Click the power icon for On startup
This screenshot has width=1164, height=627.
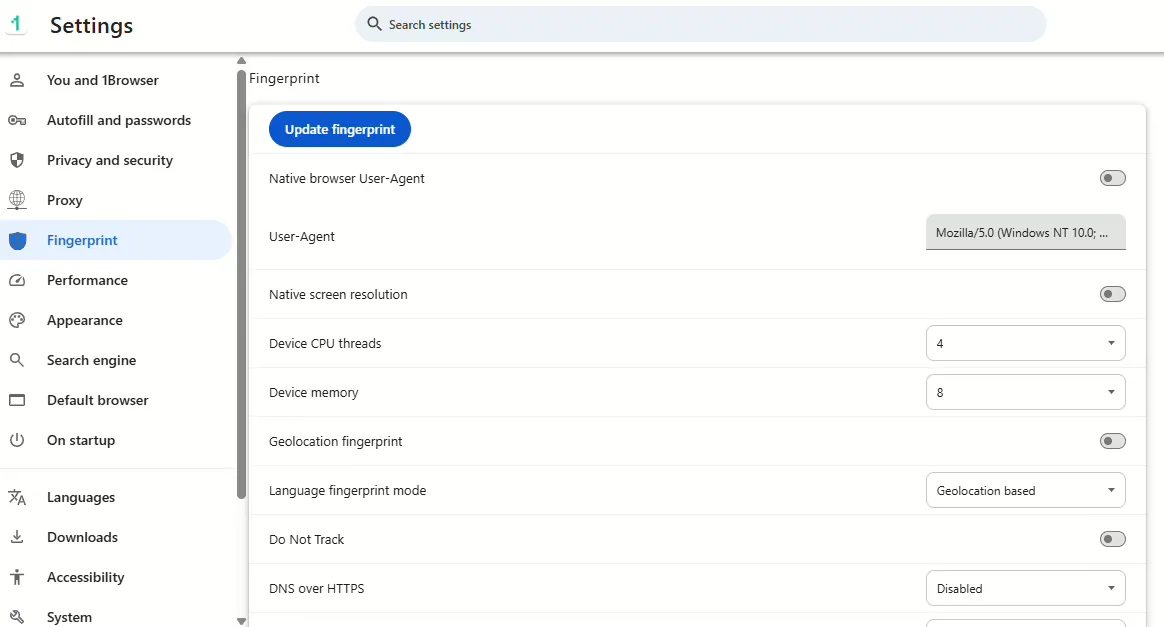[17, 440]
